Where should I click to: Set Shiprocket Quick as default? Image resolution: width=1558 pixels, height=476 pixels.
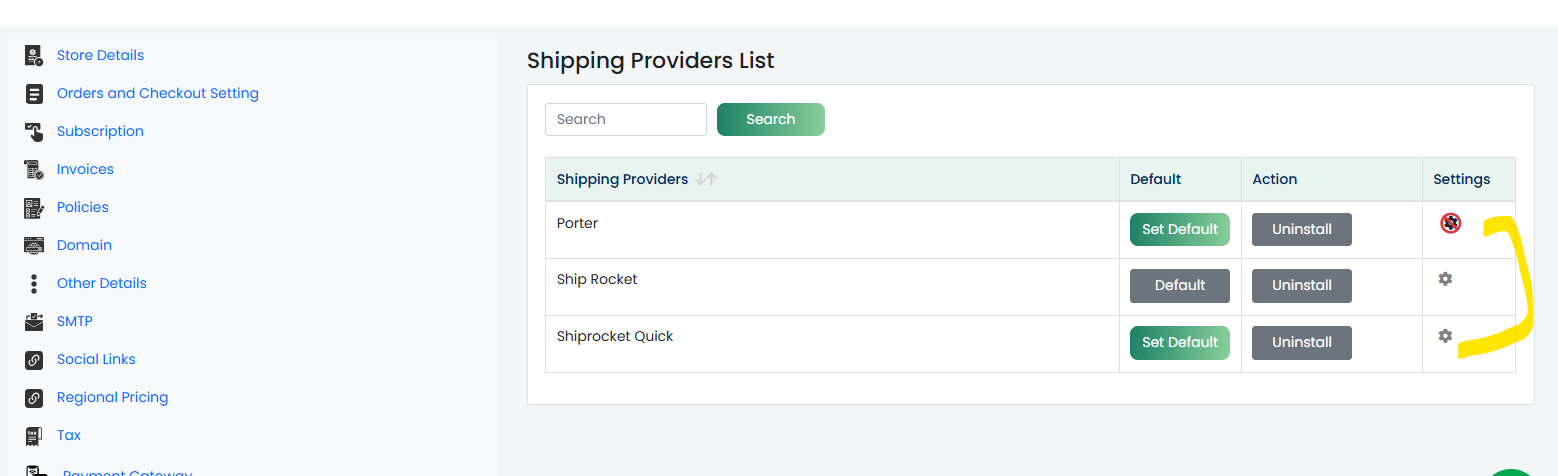click(x=1180, y=342)
